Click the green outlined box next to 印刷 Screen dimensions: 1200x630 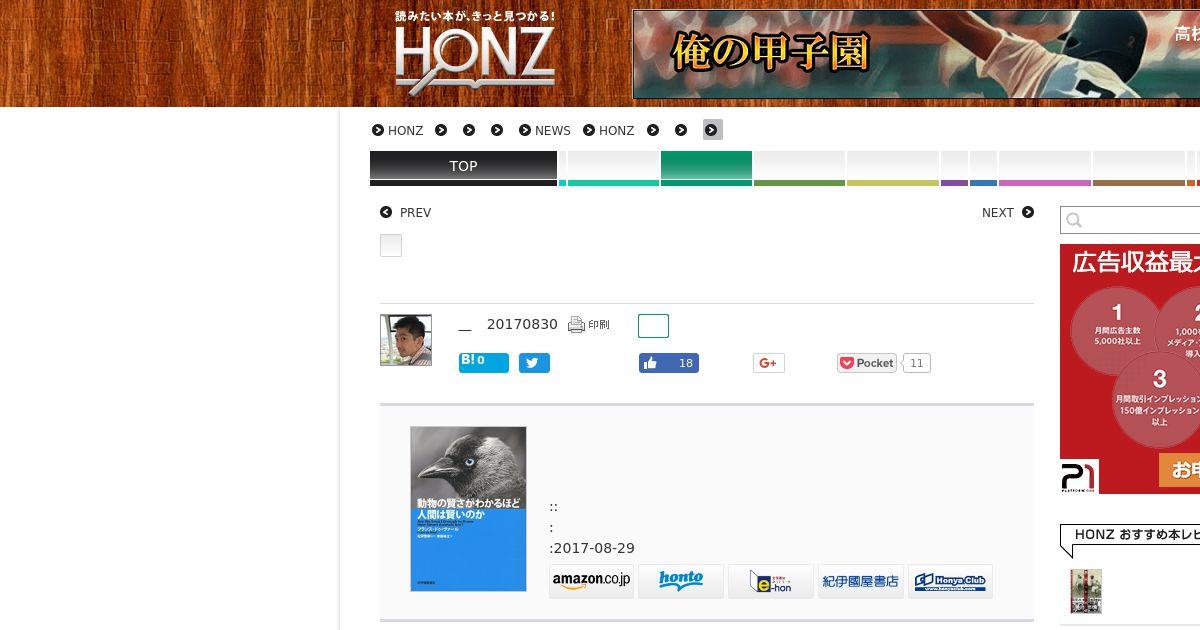point(653,326)
